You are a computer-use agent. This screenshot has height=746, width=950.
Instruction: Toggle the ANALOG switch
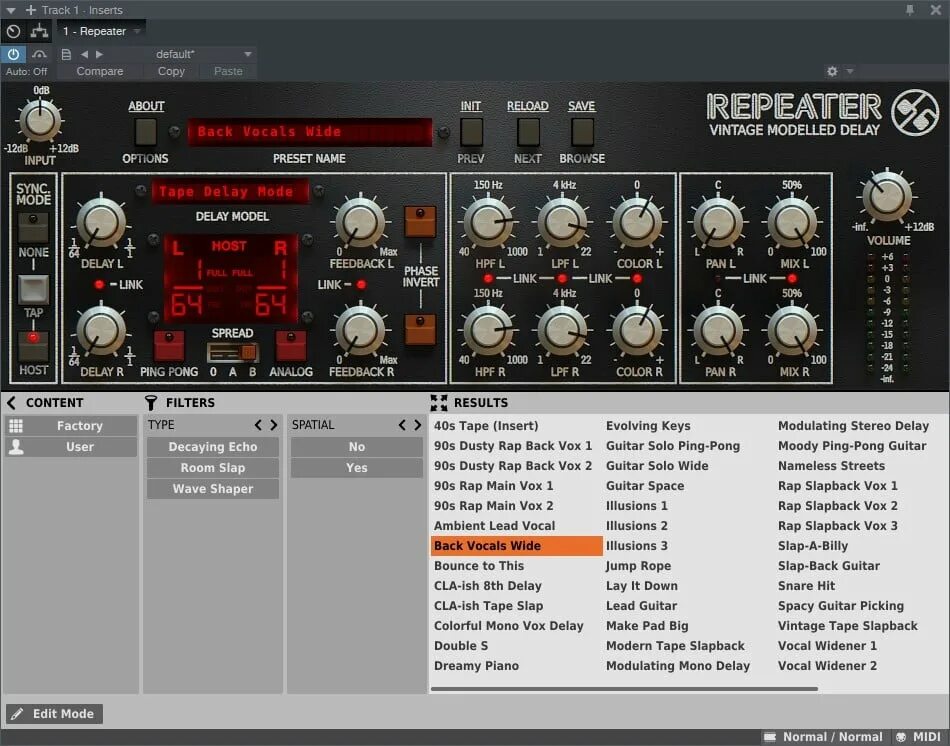291,346
